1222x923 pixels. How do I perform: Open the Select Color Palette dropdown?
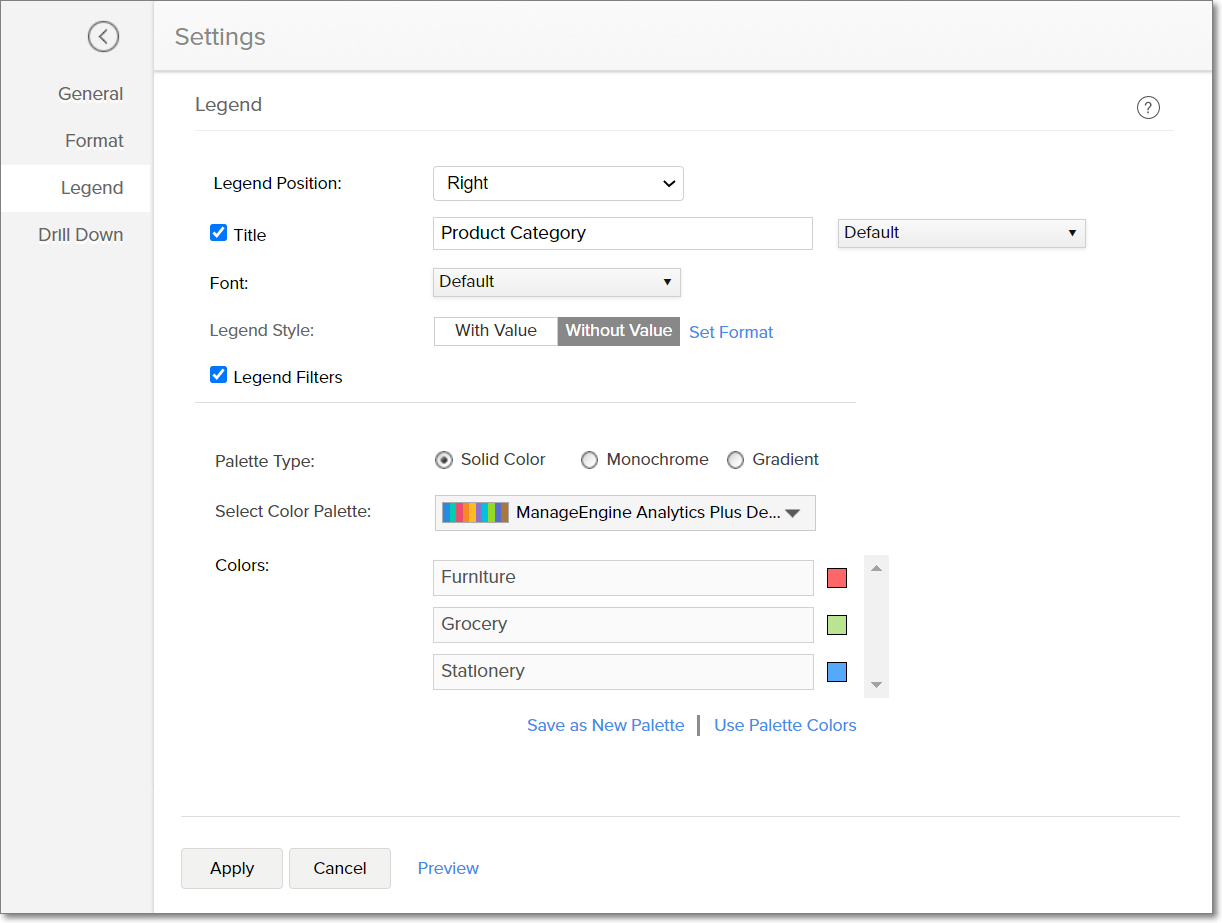625,513
